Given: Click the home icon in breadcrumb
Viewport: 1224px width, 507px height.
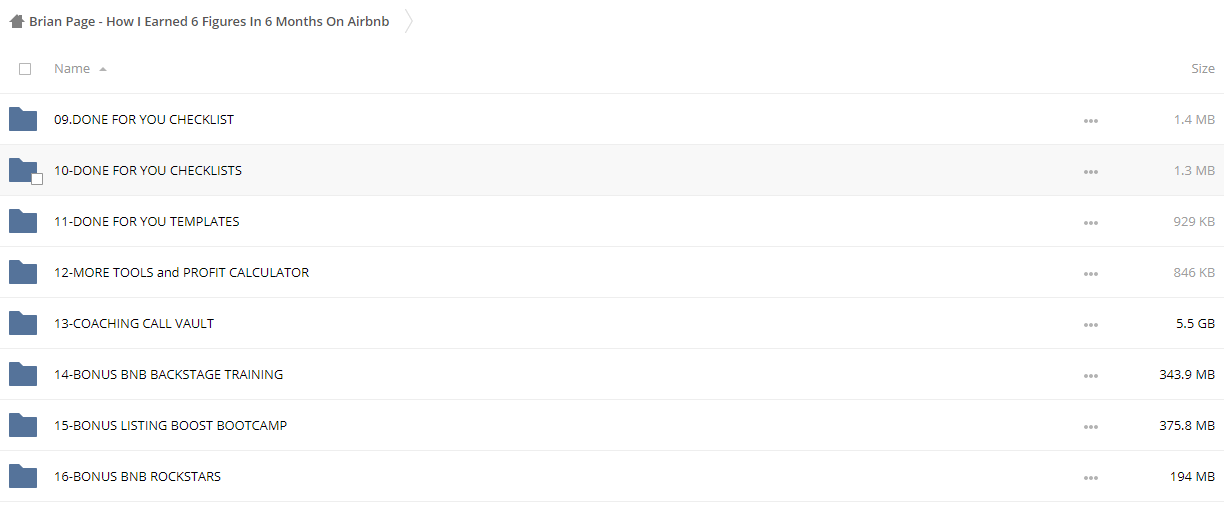Looking at the screenshot, I should click(x=17, y=21).
